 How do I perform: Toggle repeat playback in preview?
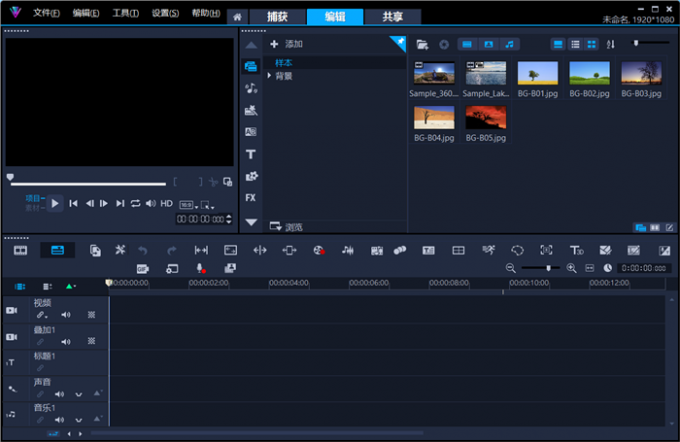click(x=135, y=203)
